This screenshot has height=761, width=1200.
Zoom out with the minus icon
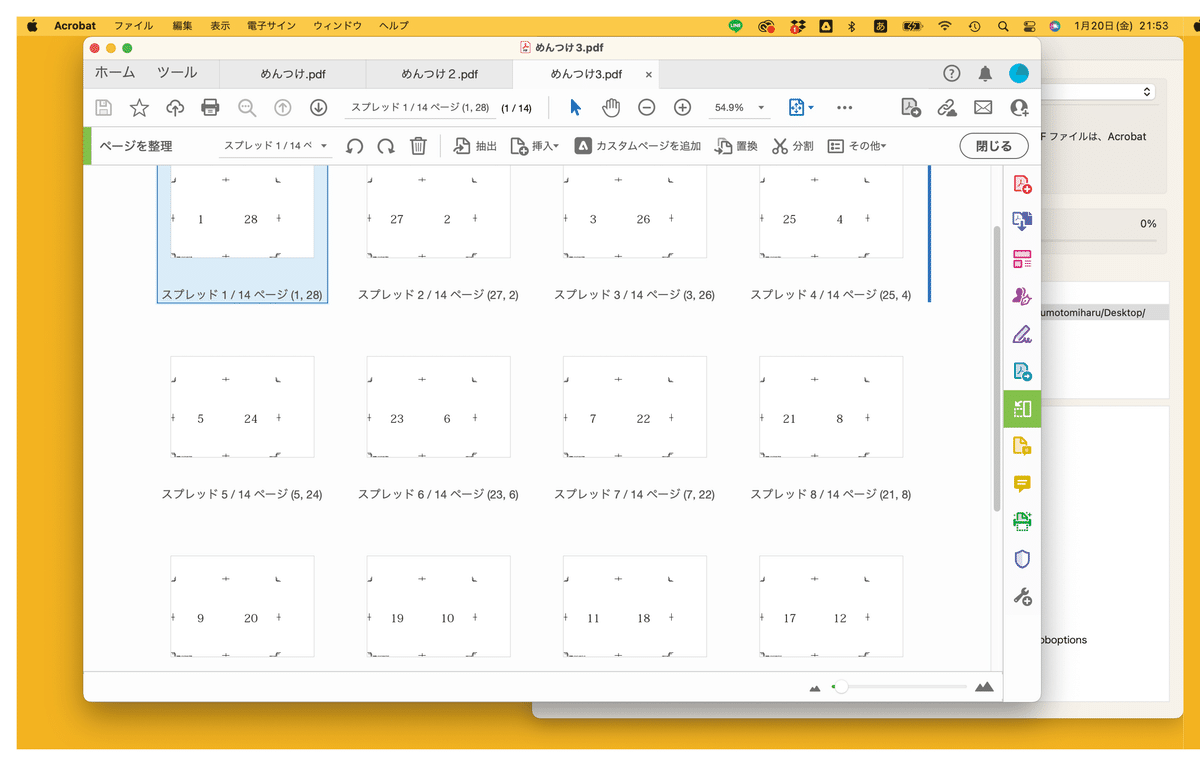point(647,107)
